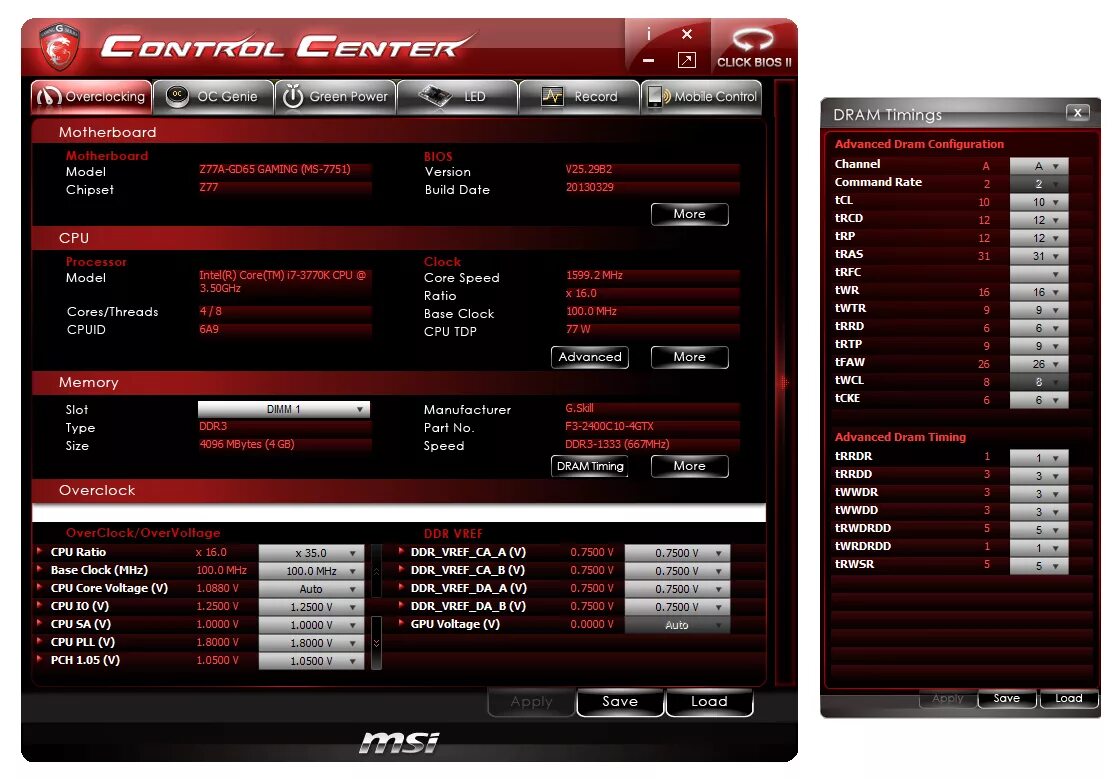Image resolution: width=1116 pixels, height=779 pixels.
Task: Click the white Overclock input bar
Action: (x=399, y=513)
